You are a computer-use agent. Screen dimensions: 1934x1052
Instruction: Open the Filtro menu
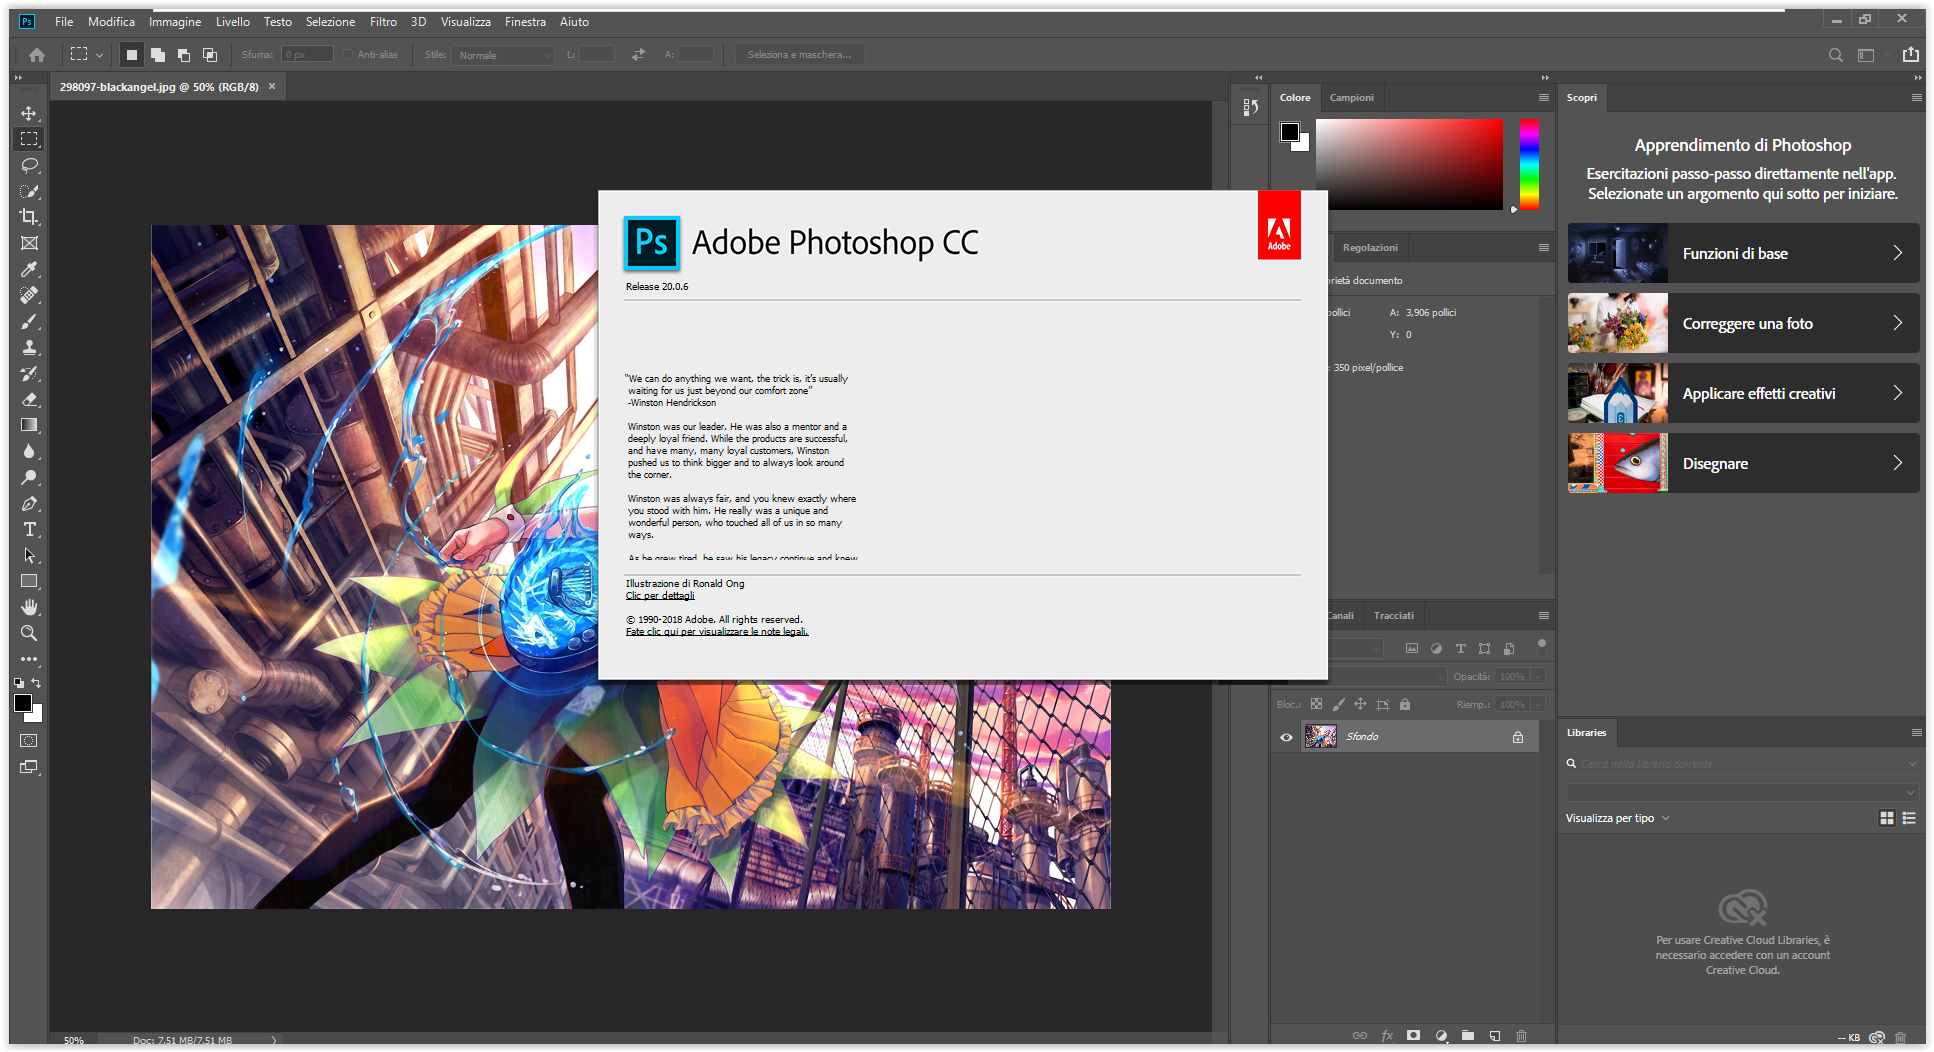pyautogui.click(x=383, y=22)
